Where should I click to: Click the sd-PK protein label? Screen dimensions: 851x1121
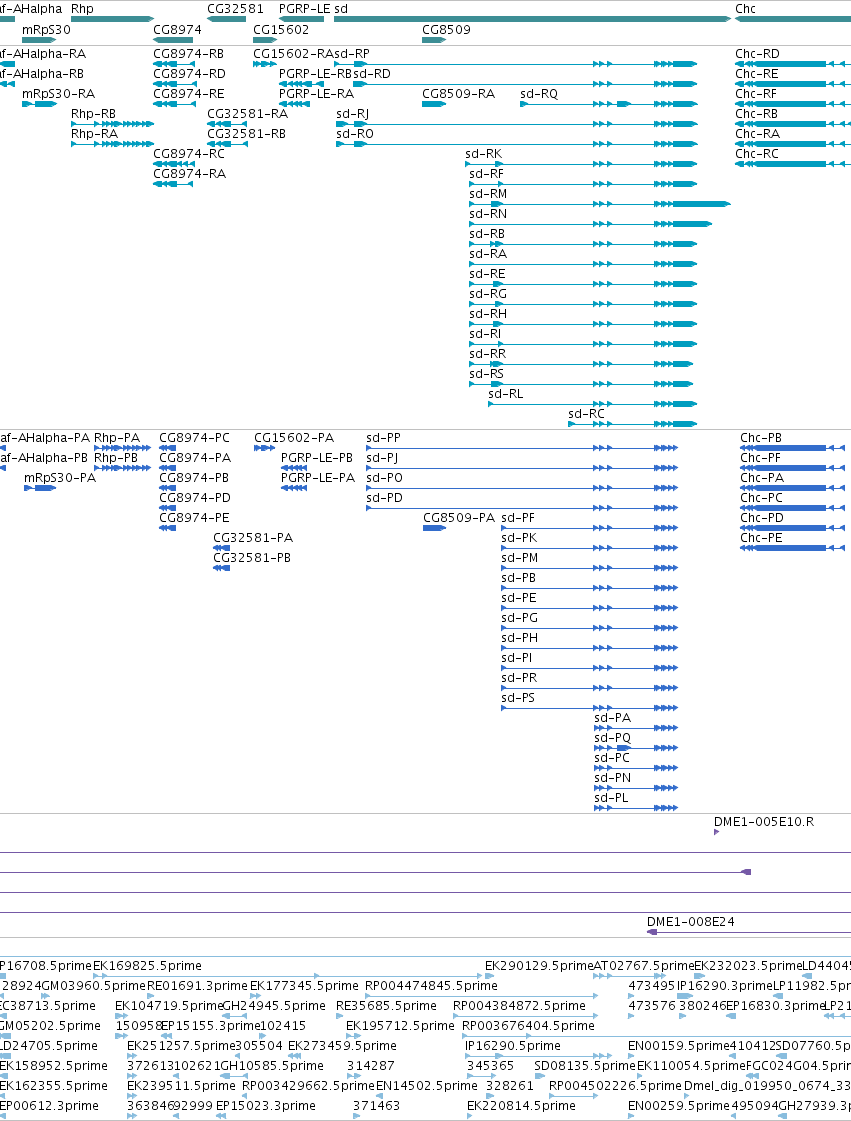(519, 538)
